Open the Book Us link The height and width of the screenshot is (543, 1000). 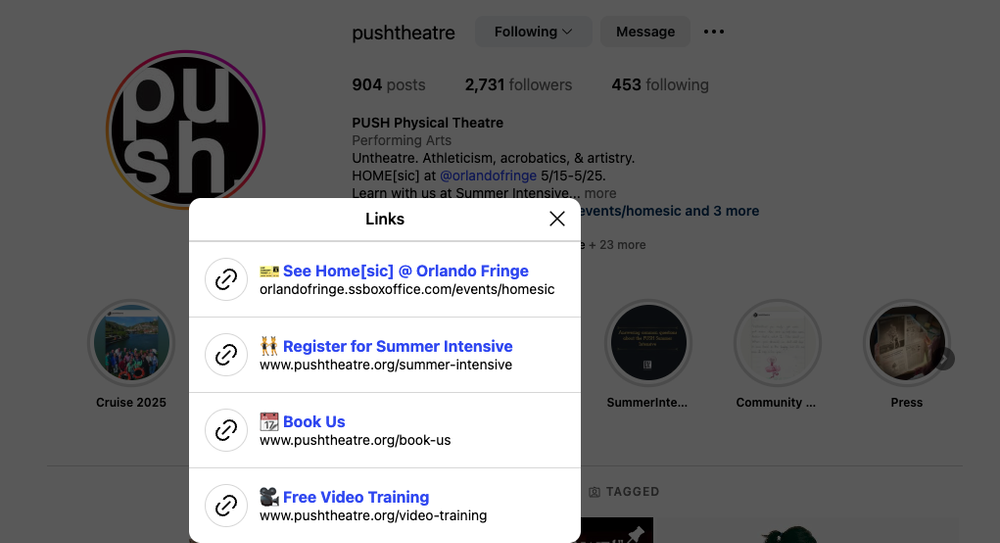[x=314, y=421]
